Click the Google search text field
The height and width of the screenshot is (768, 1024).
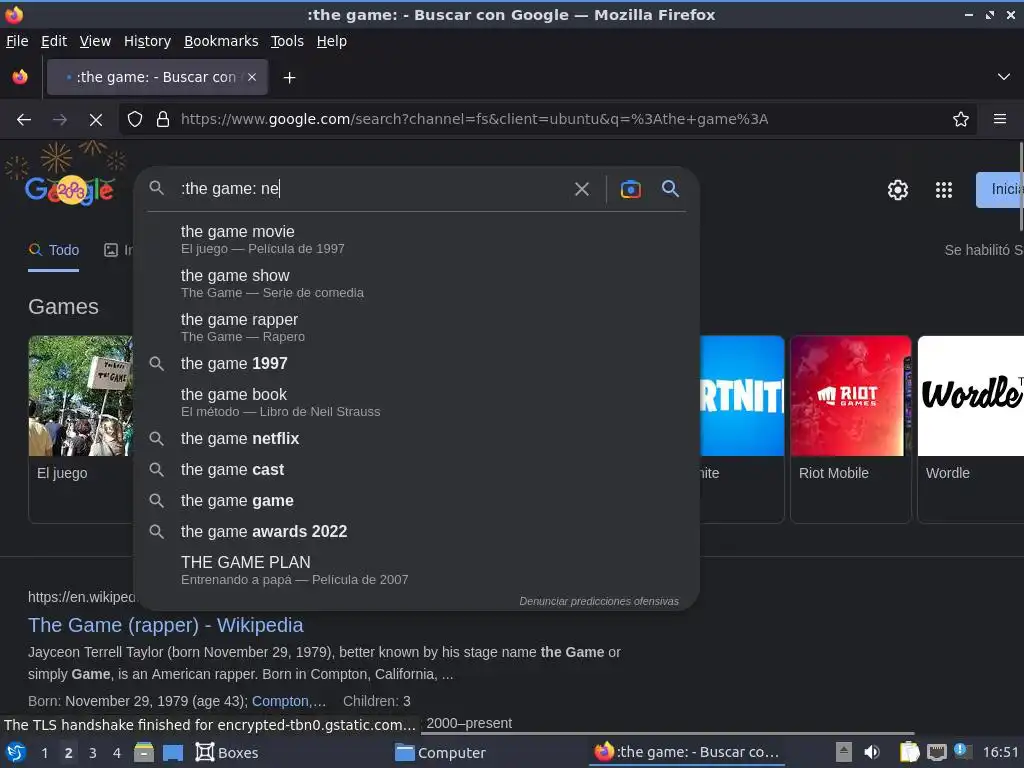click(372, 189)
